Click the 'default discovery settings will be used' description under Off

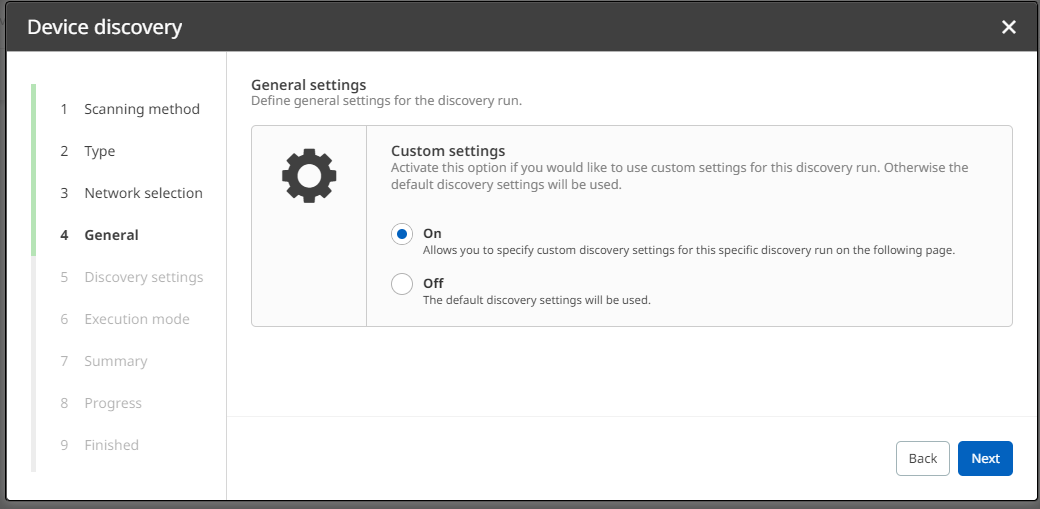[536, 300]
